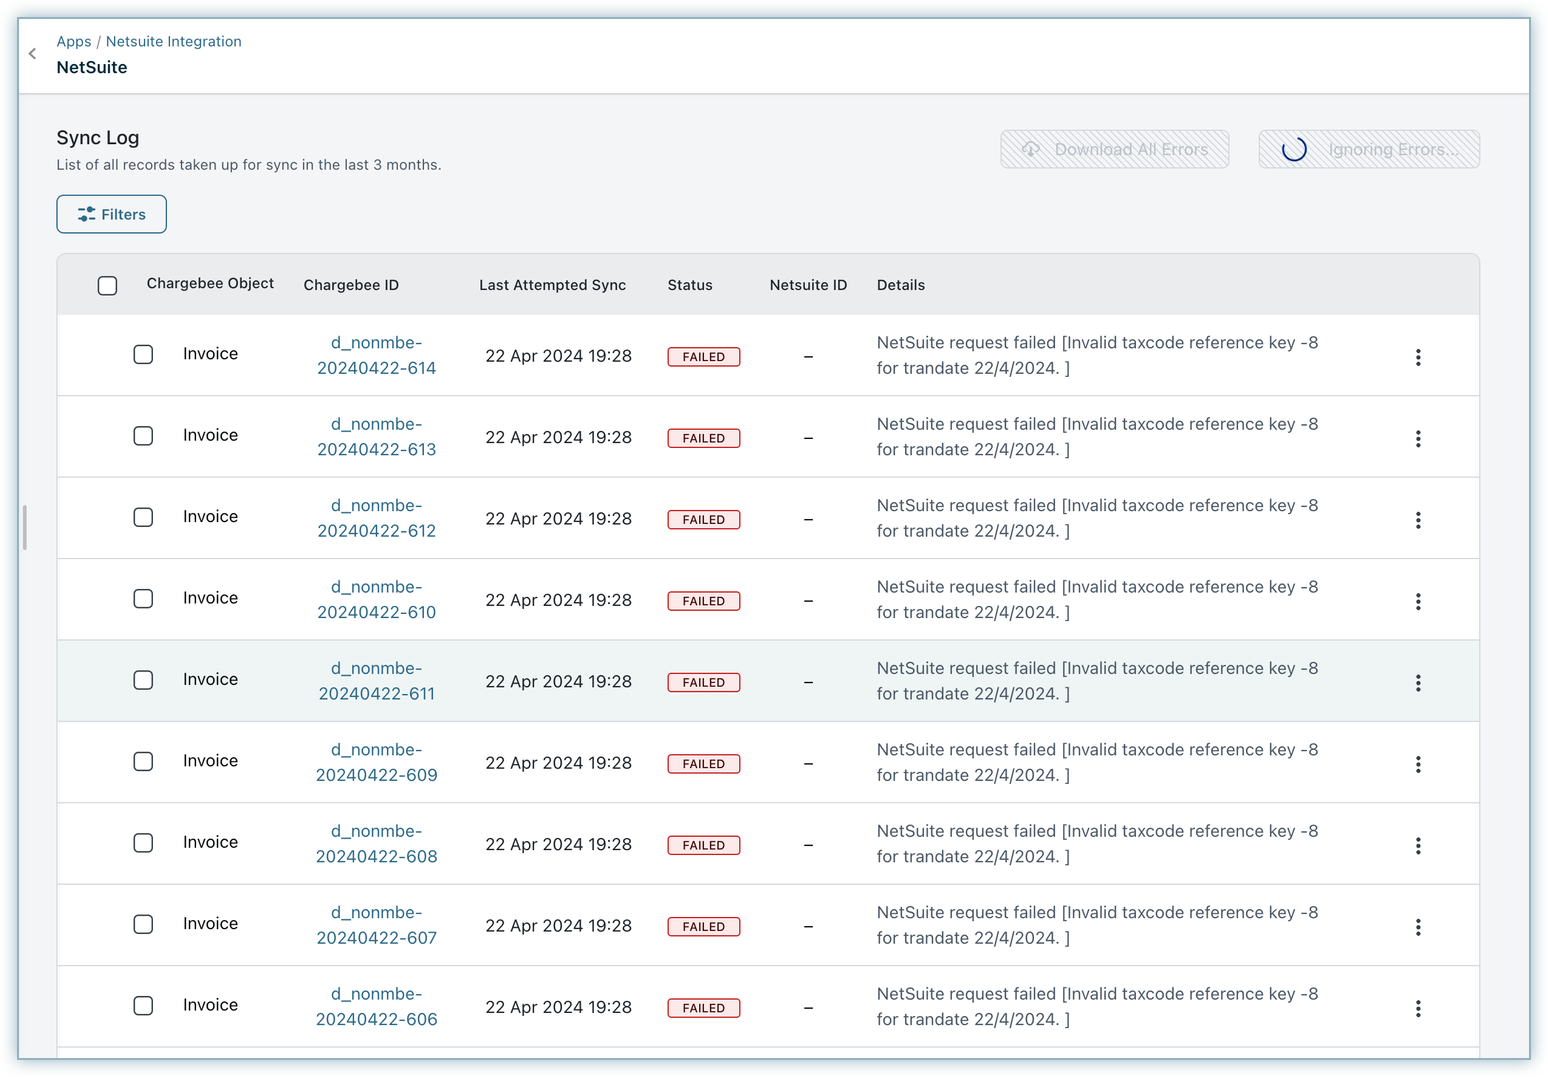Viewport: 1548px width, 1077px height.
Task: Open the Filters panel
Action: (x=111, y=214)
